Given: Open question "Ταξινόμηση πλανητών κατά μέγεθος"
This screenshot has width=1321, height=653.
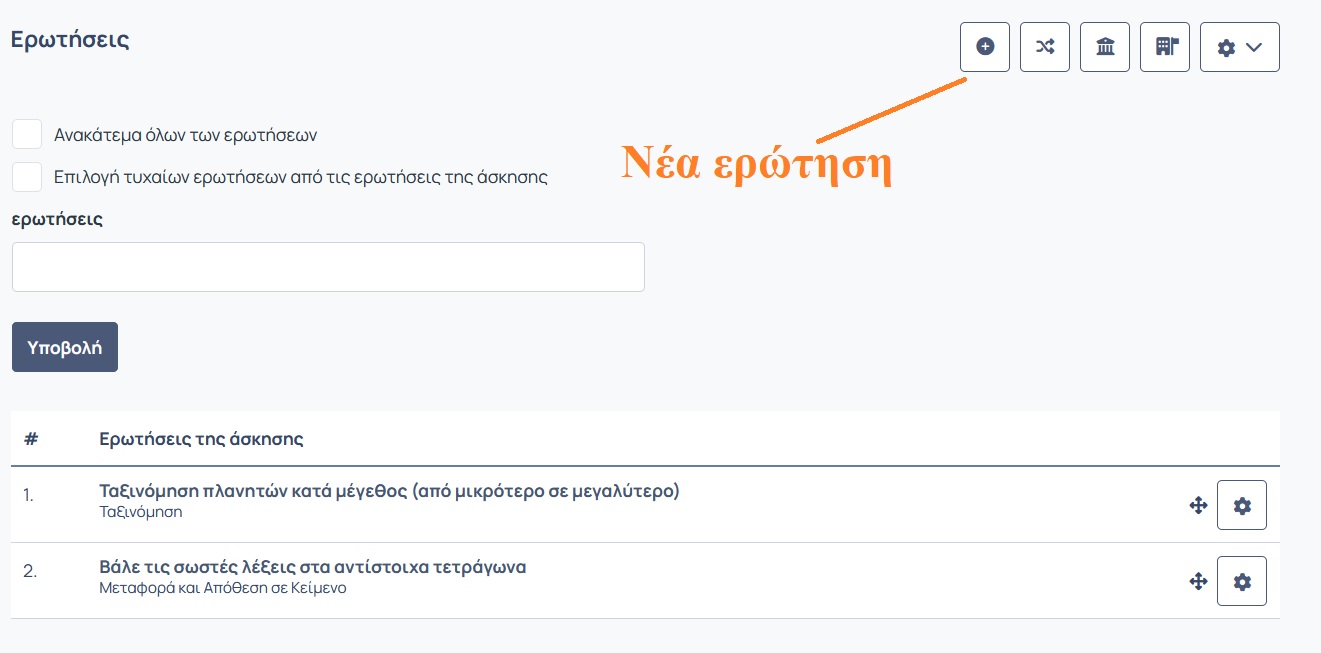Looking at the screenshot, I should (389, 491).
